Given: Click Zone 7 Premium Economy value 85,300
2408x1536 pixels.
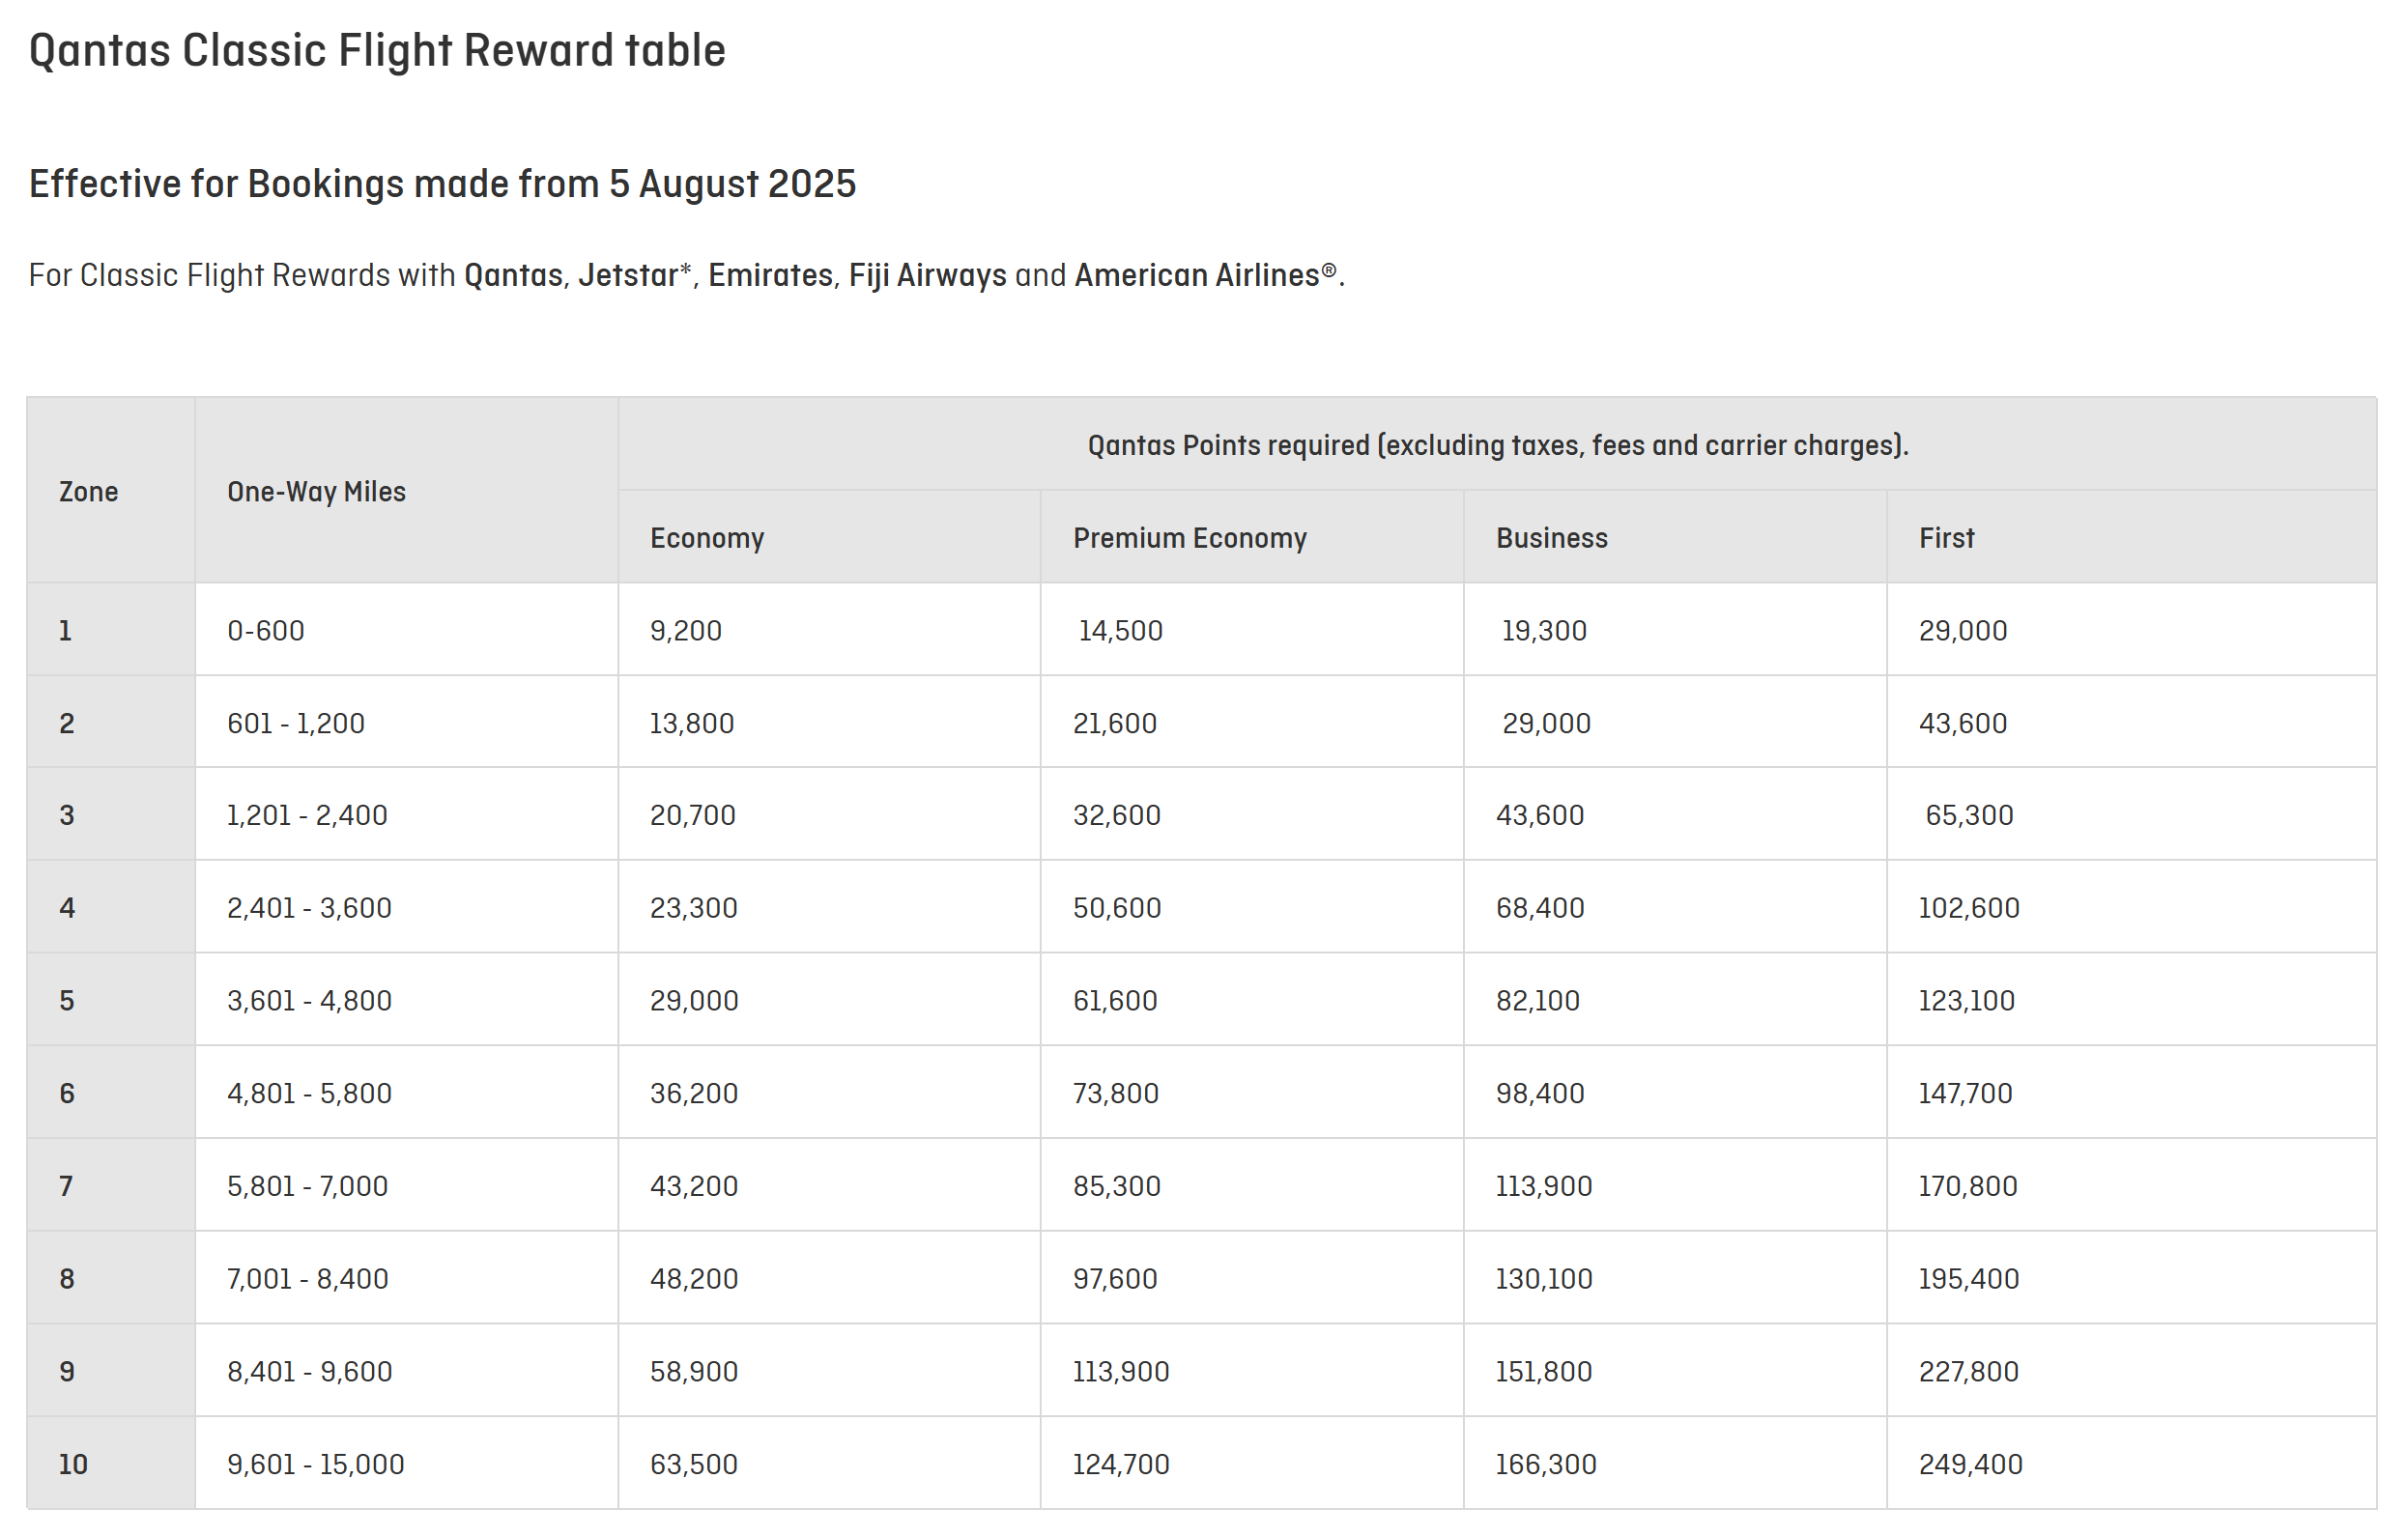Looking at the screenshot, I should [x=1116, y=1186].
